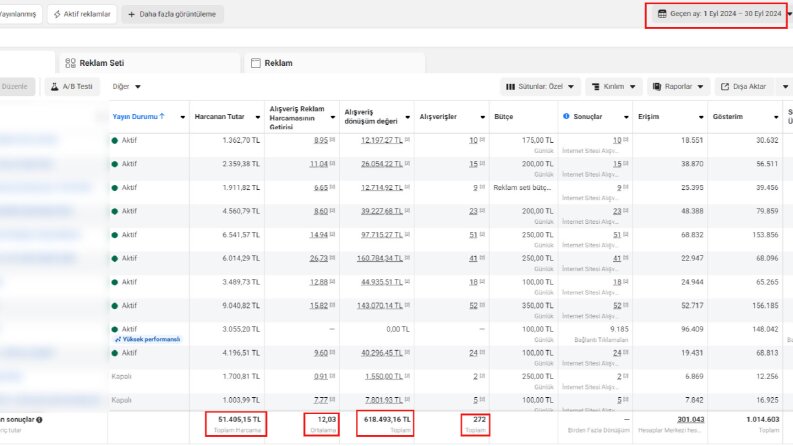Click the info icon beside sonuçlar summary label
This screenshot has height=446, width=793.
39,420
